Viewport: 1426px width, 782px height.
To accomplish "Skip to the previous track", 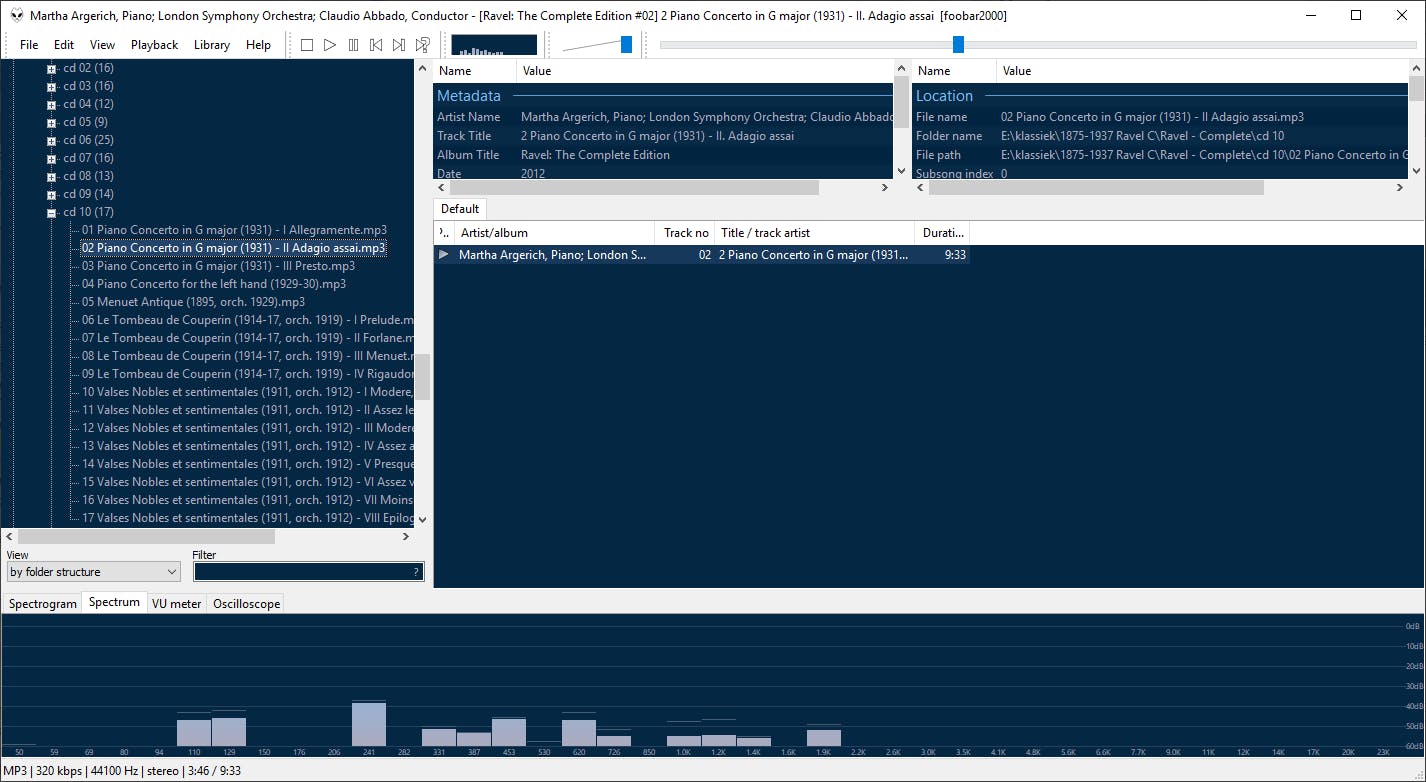I will (376, 45).
